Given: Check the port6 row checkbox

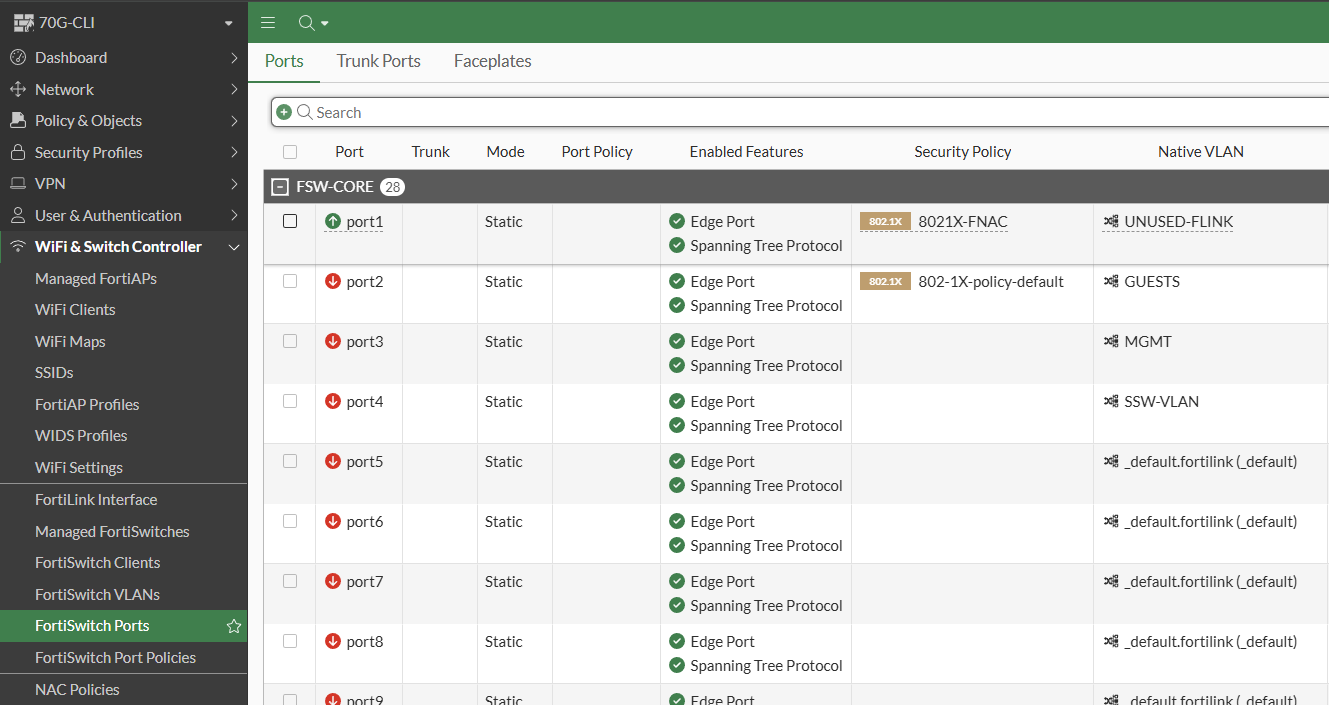Looking at the screenshot, I should tap(290, 521).
